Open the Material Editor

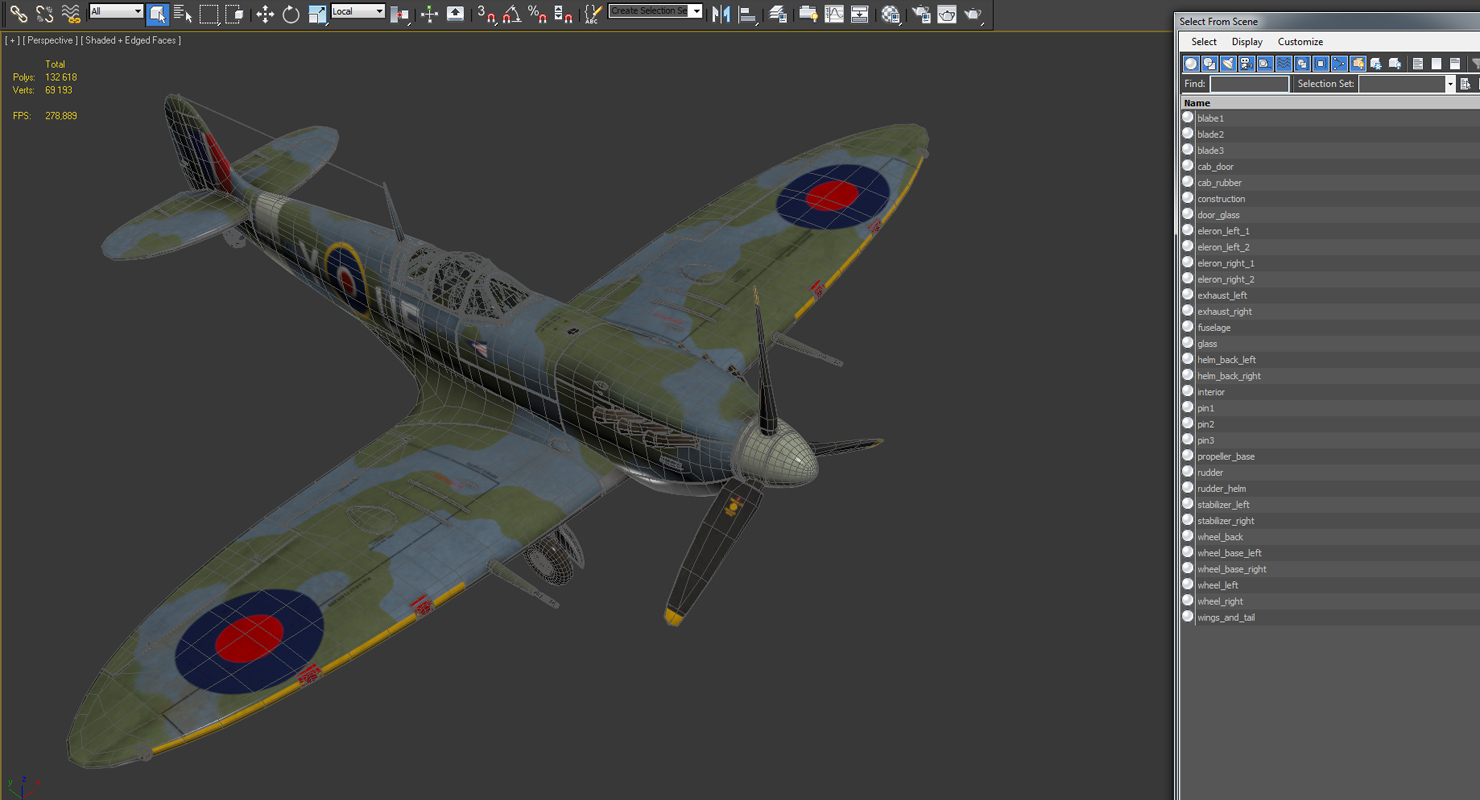click(890, 13)
